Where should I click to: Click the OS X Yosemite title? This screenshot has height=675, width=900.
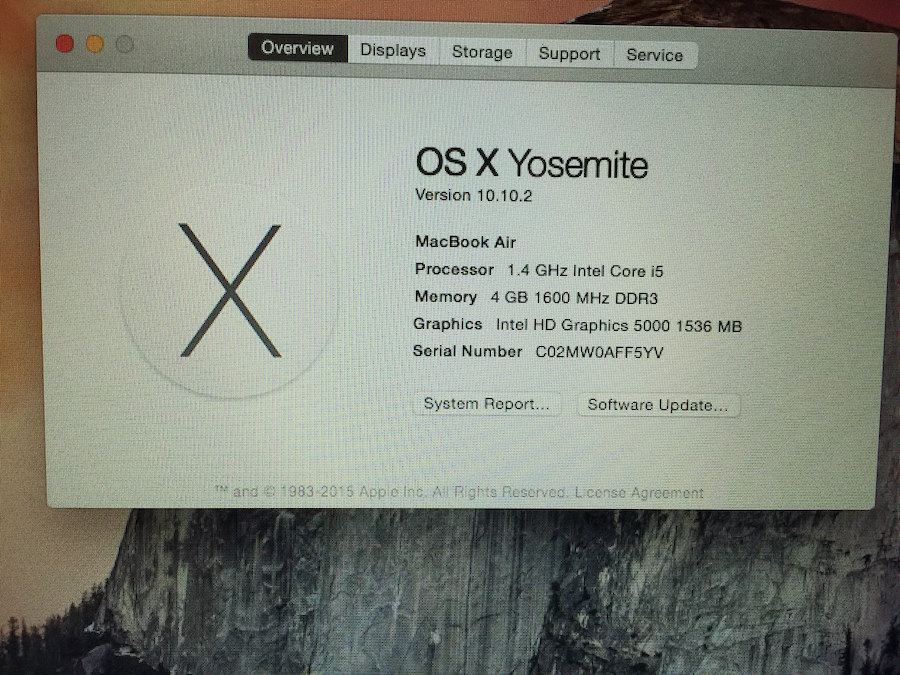coord(532,162)
